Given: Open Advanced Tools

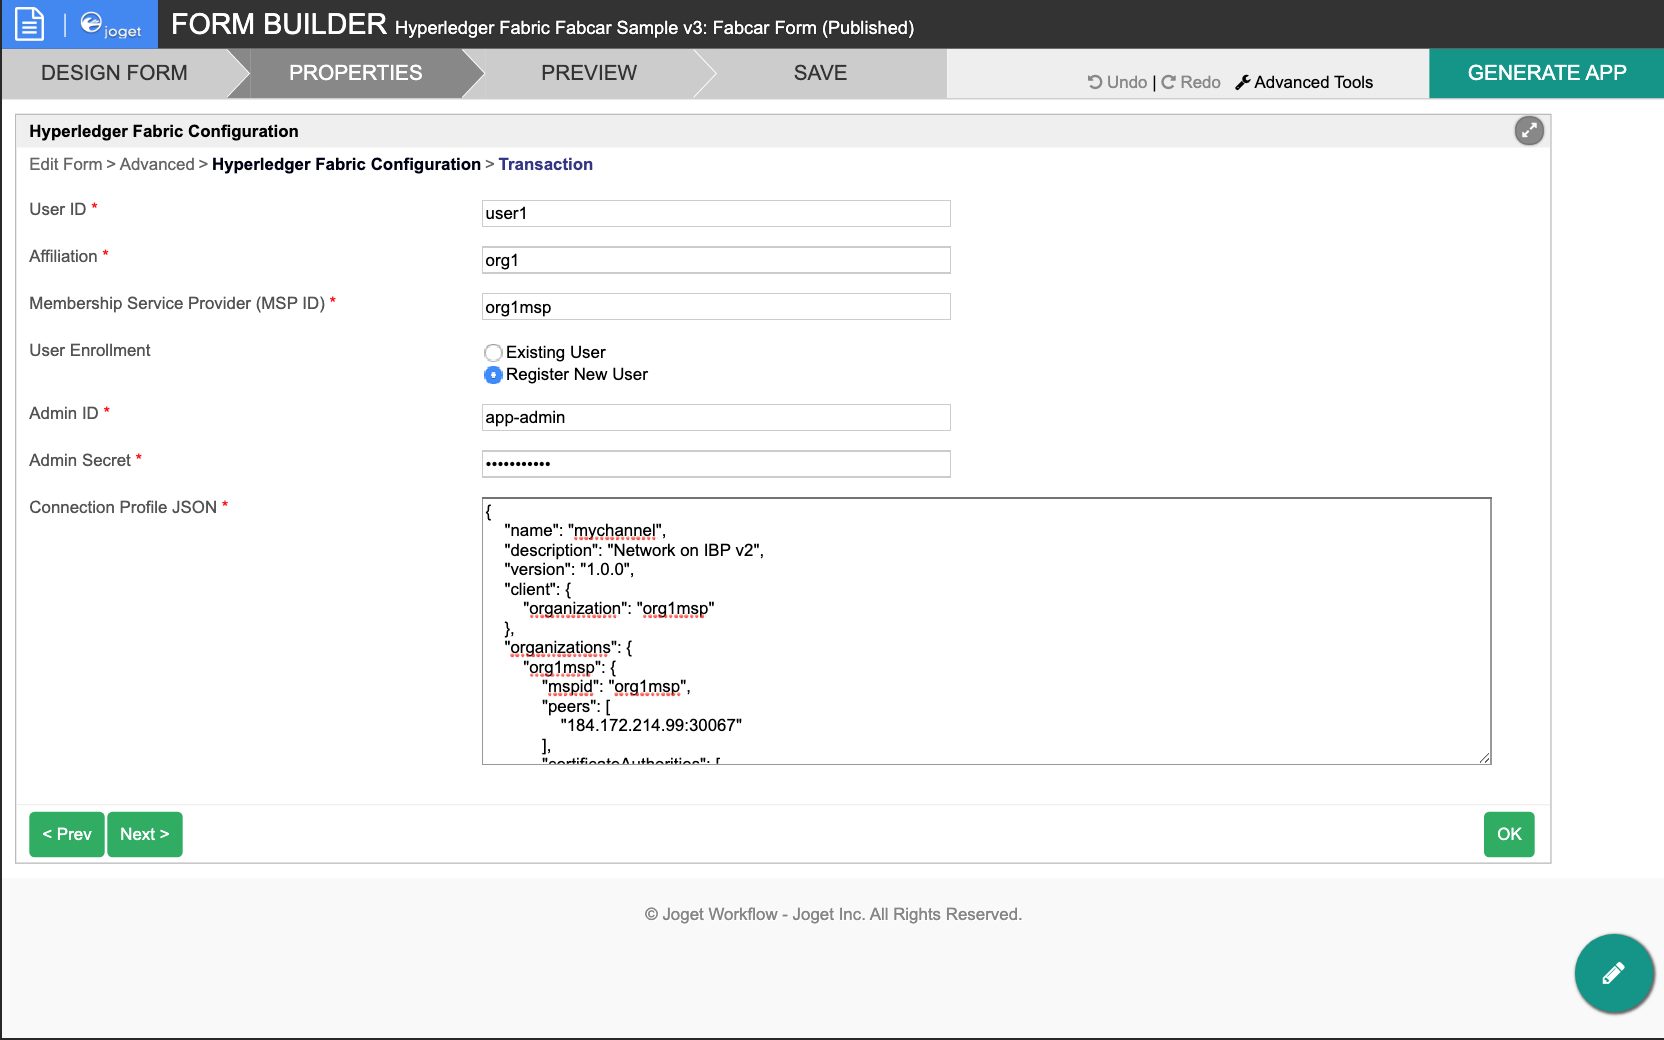Looking at the screenshot, I should [1304, 82].
